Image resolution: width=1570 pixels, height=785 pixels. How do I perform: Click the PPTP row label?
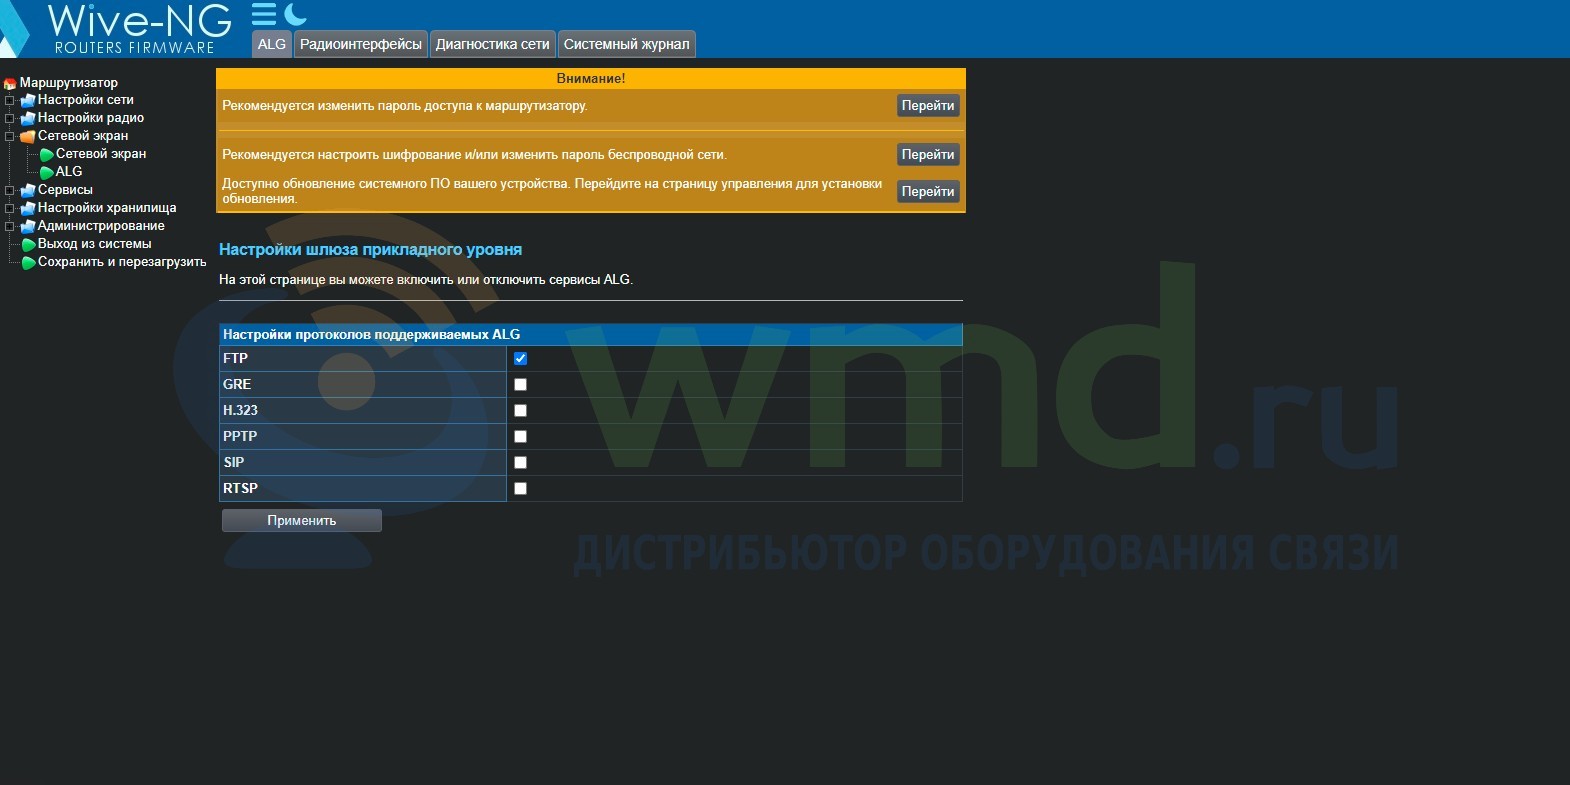click(240, 436)
